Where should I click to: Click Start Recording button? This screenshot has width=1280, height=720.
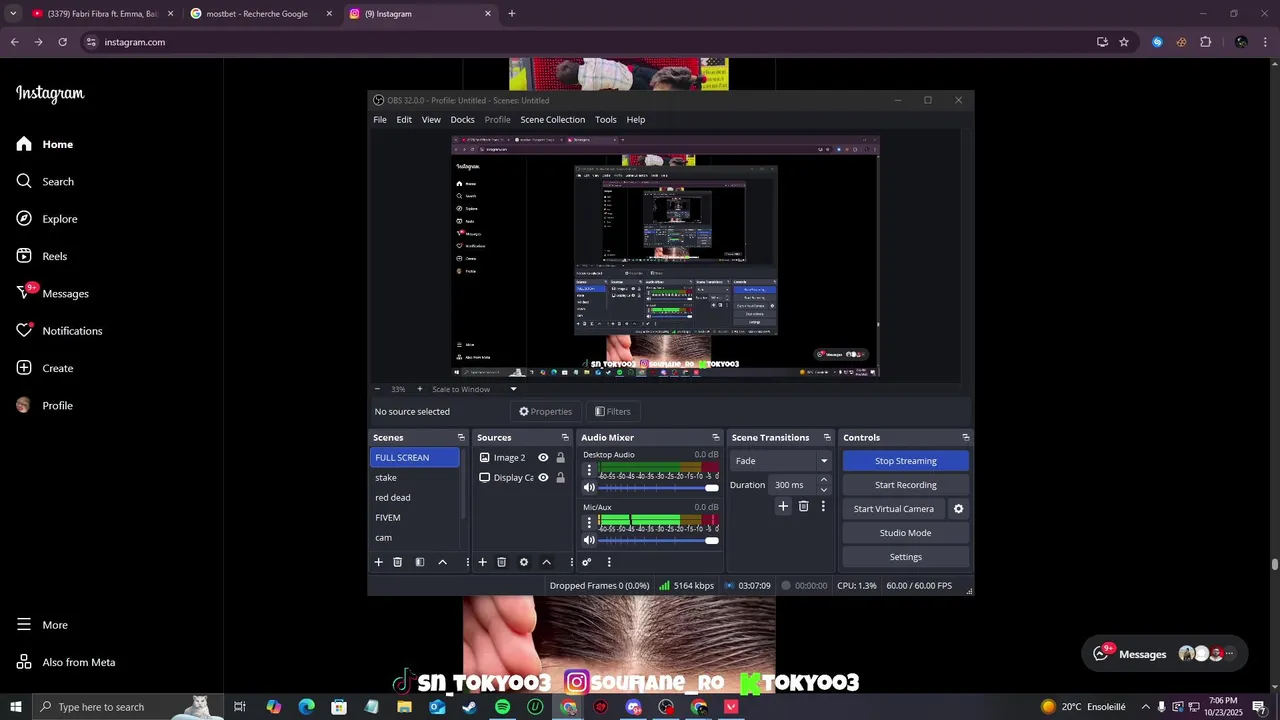coord(906,485)
